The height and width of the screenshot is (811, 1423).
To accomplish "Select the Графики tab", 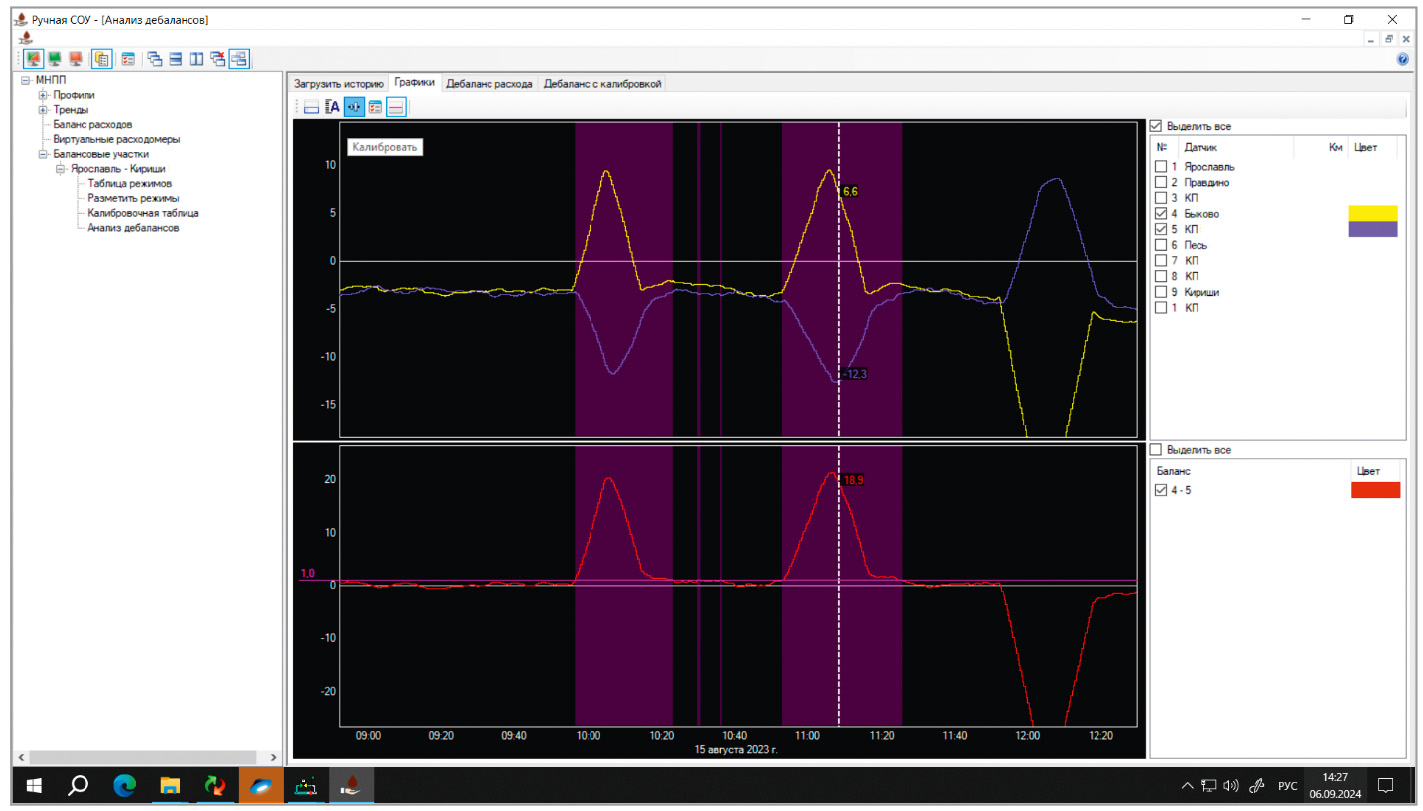I will click(x=415, y=83).
